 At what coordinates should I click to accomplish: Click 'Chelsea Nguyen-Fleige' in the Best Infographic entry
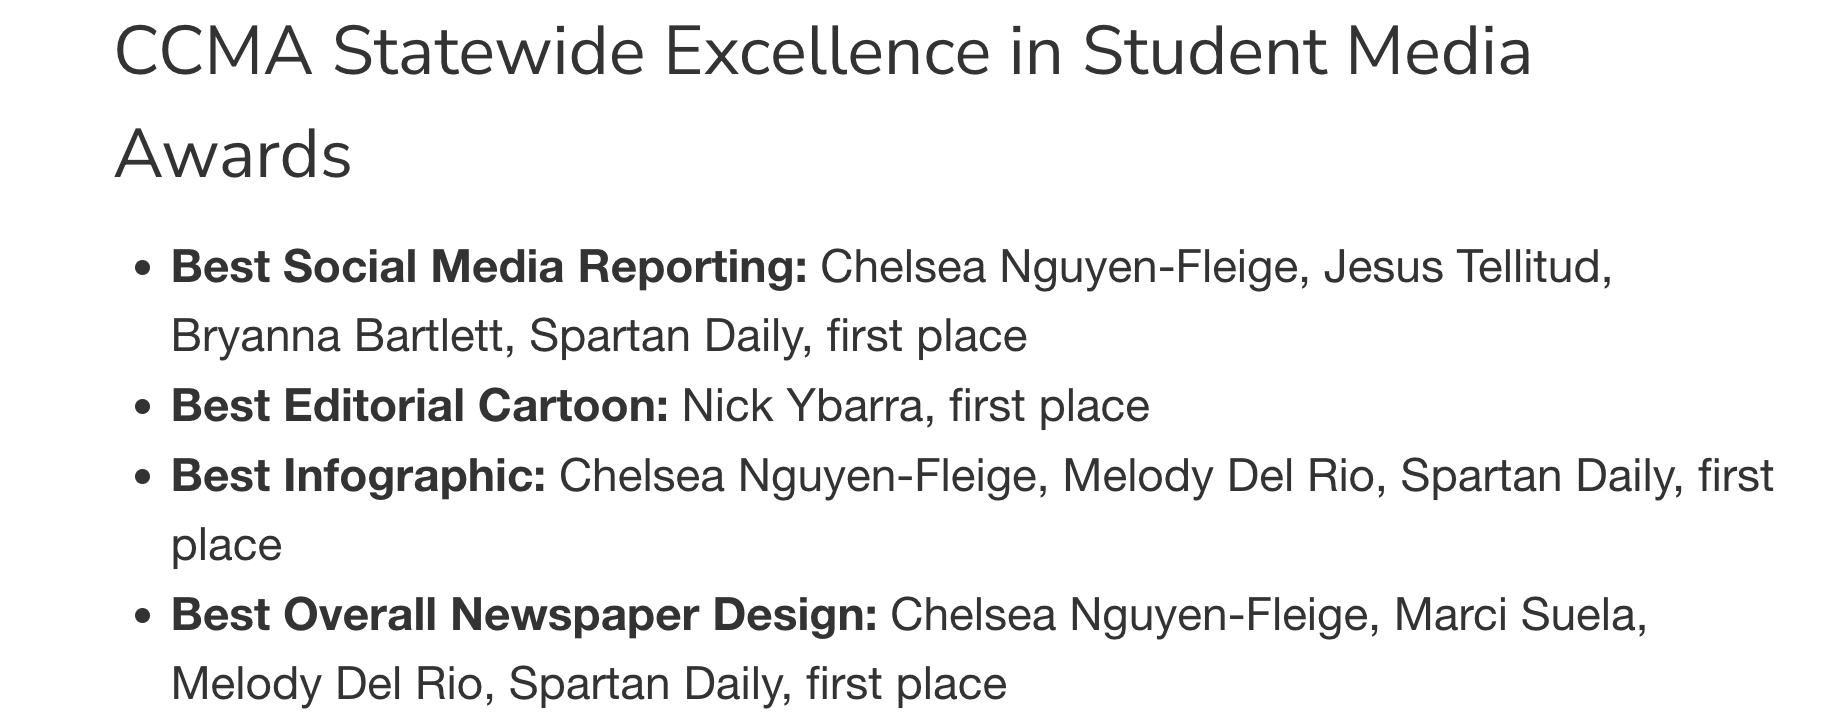pyautogui.click(x=797, y=476)
